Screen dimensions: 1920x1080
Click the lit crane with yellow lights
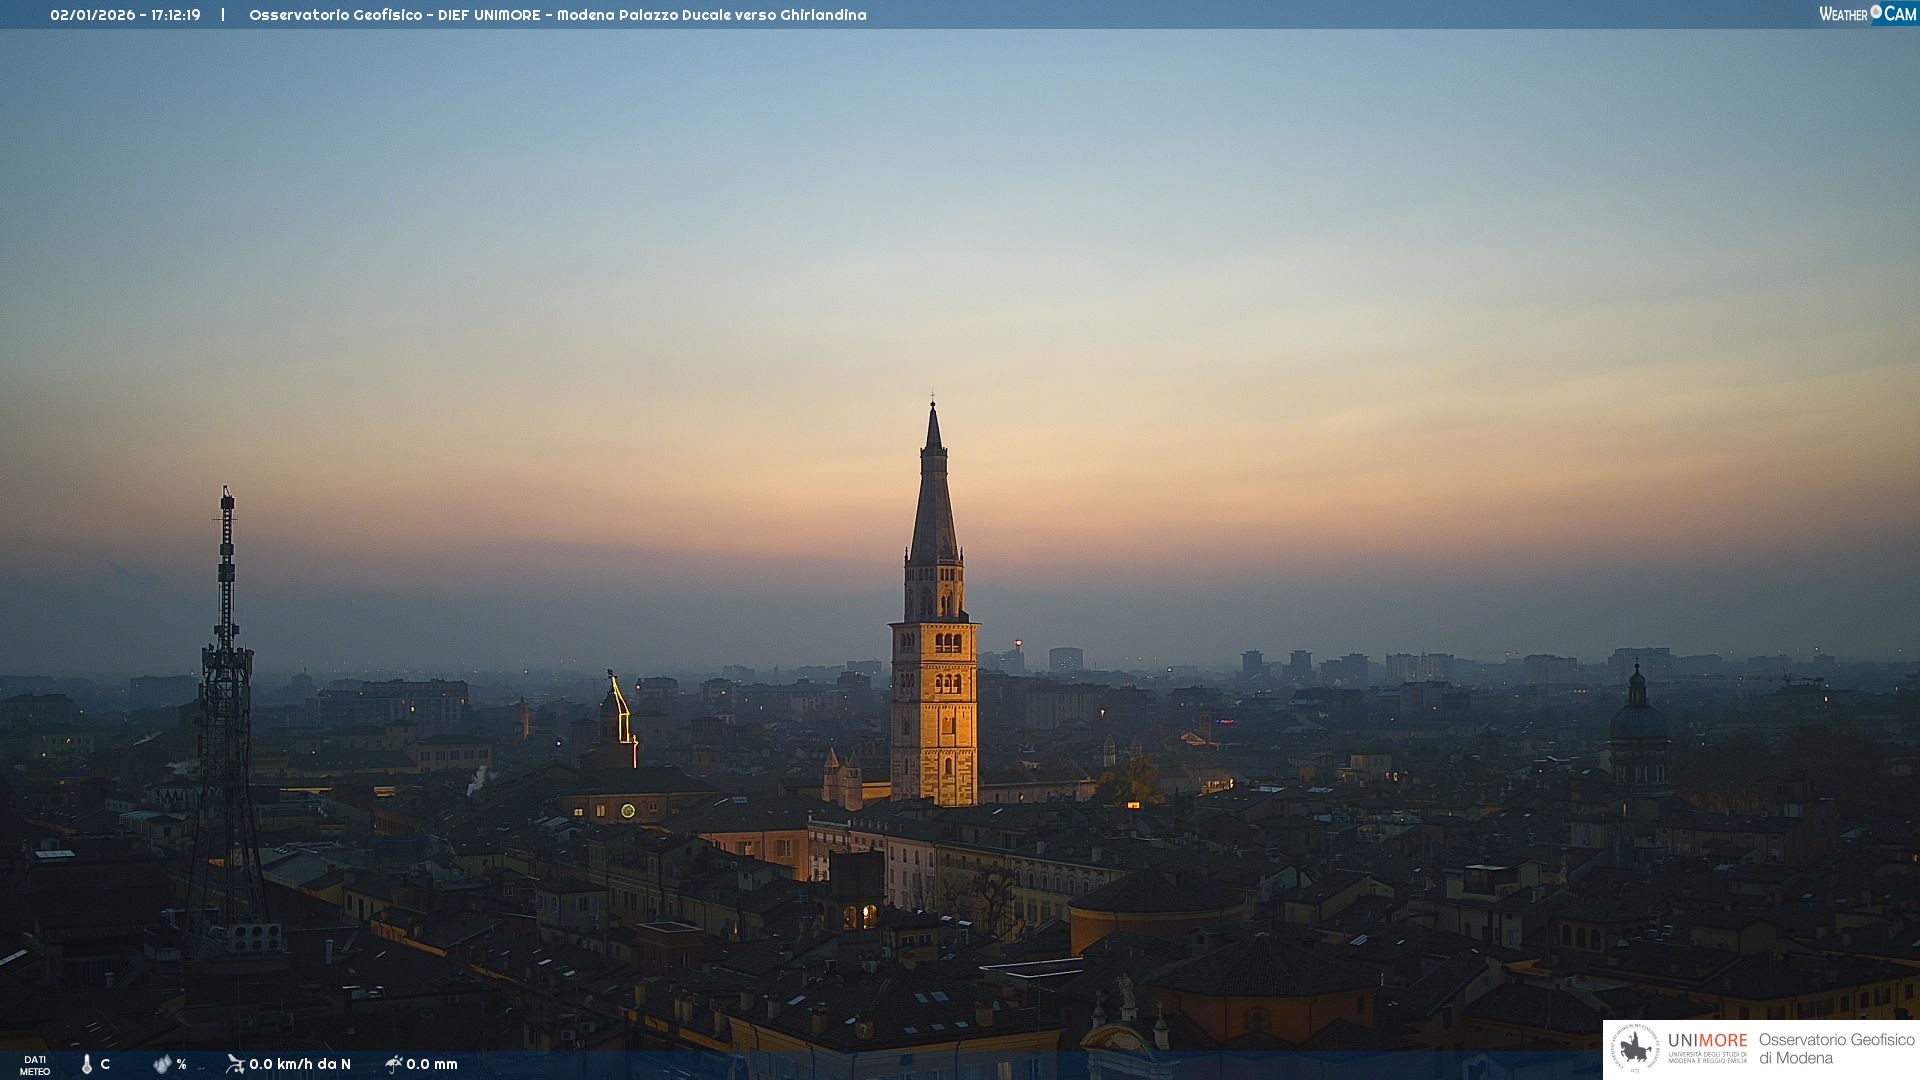pos(622,712)
